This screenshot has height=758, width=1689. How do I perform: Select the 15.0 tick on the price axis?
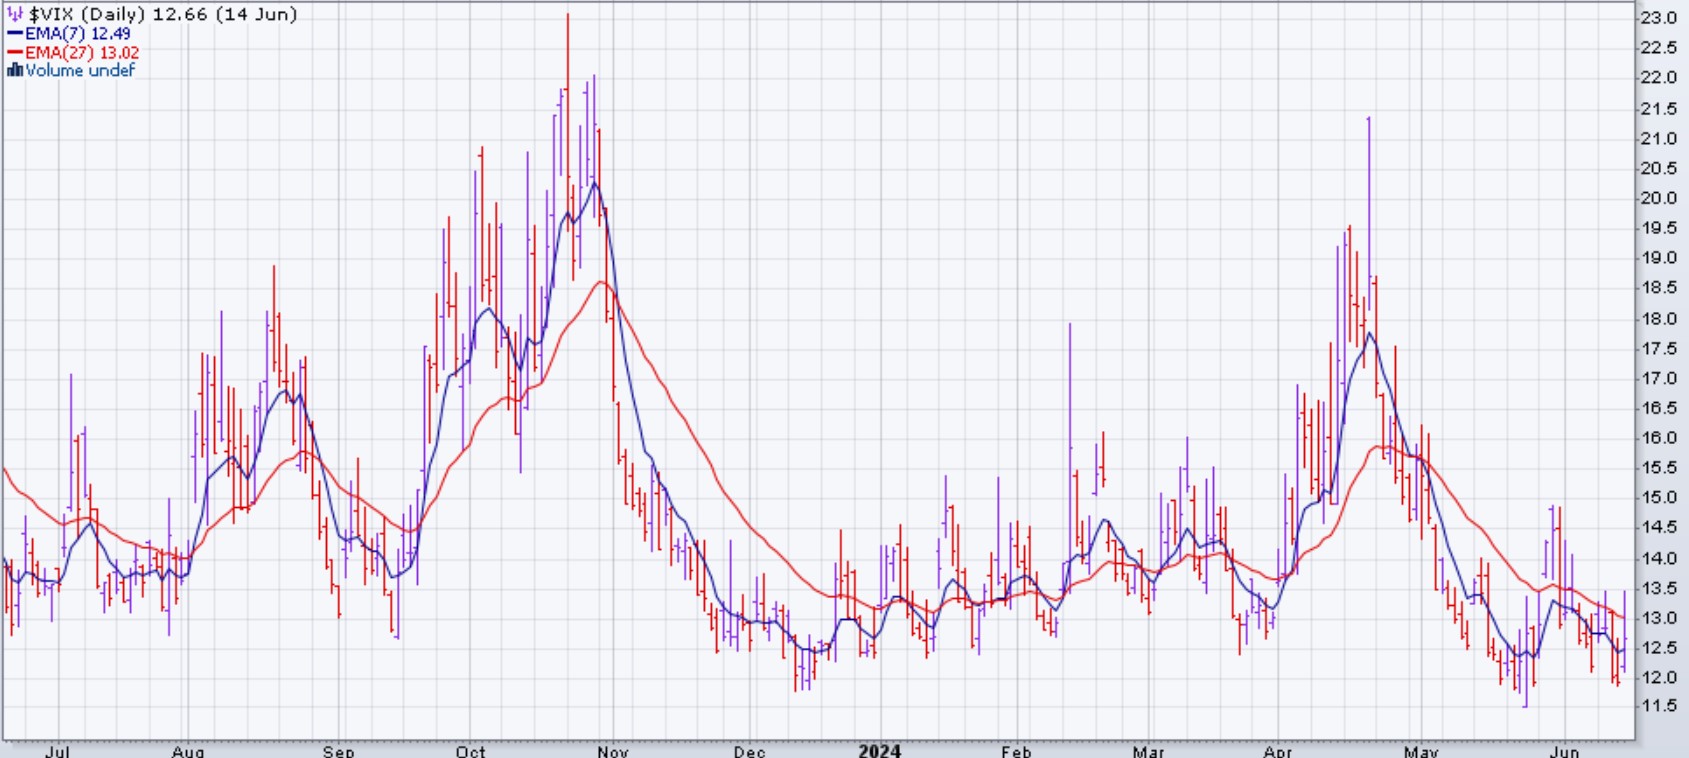coord(1658,497)
